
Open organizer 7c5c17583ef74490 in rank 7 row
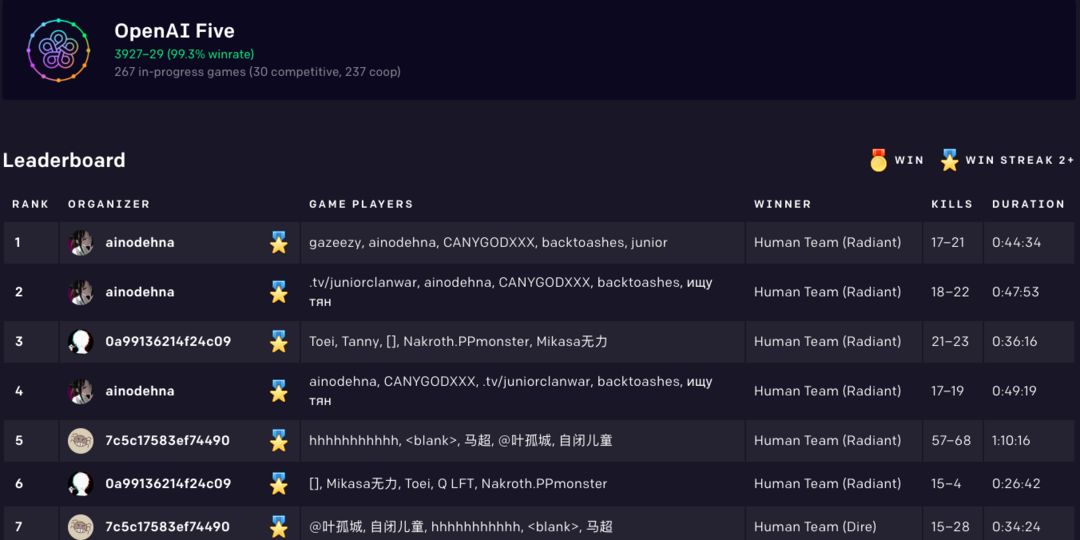coord(167,527)
